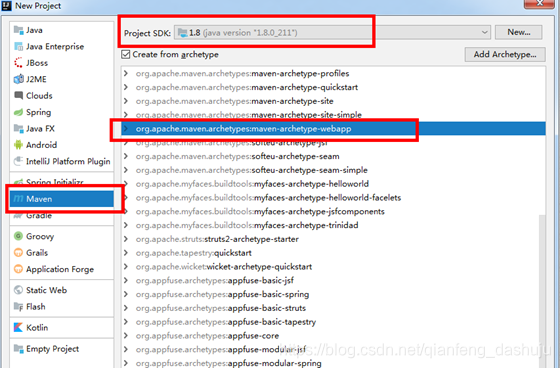Select Groovy project type
This screenshot has height=368, width=560.
[62, 236]
